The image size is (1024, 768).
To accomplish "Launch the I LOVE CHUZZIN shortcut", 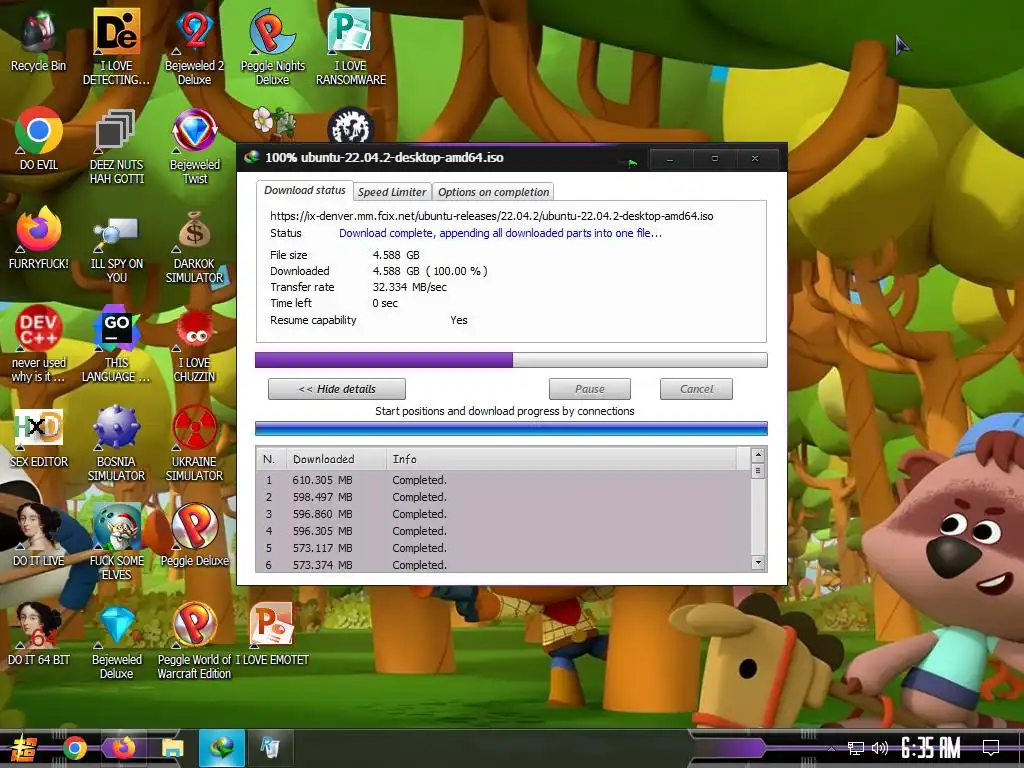I will click(194, 345).
